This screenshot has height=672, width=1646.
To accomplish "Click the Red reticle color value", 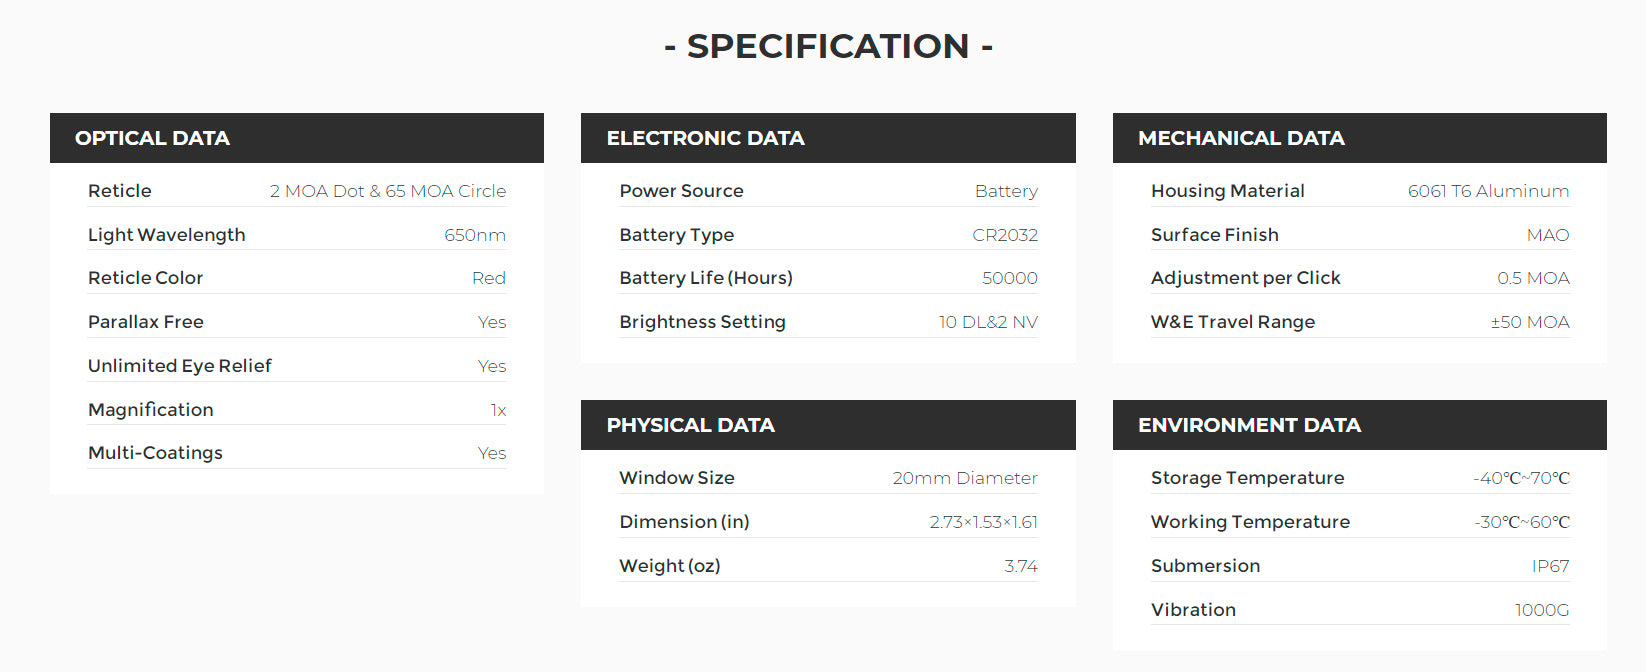I will click(x=489, y=278).
